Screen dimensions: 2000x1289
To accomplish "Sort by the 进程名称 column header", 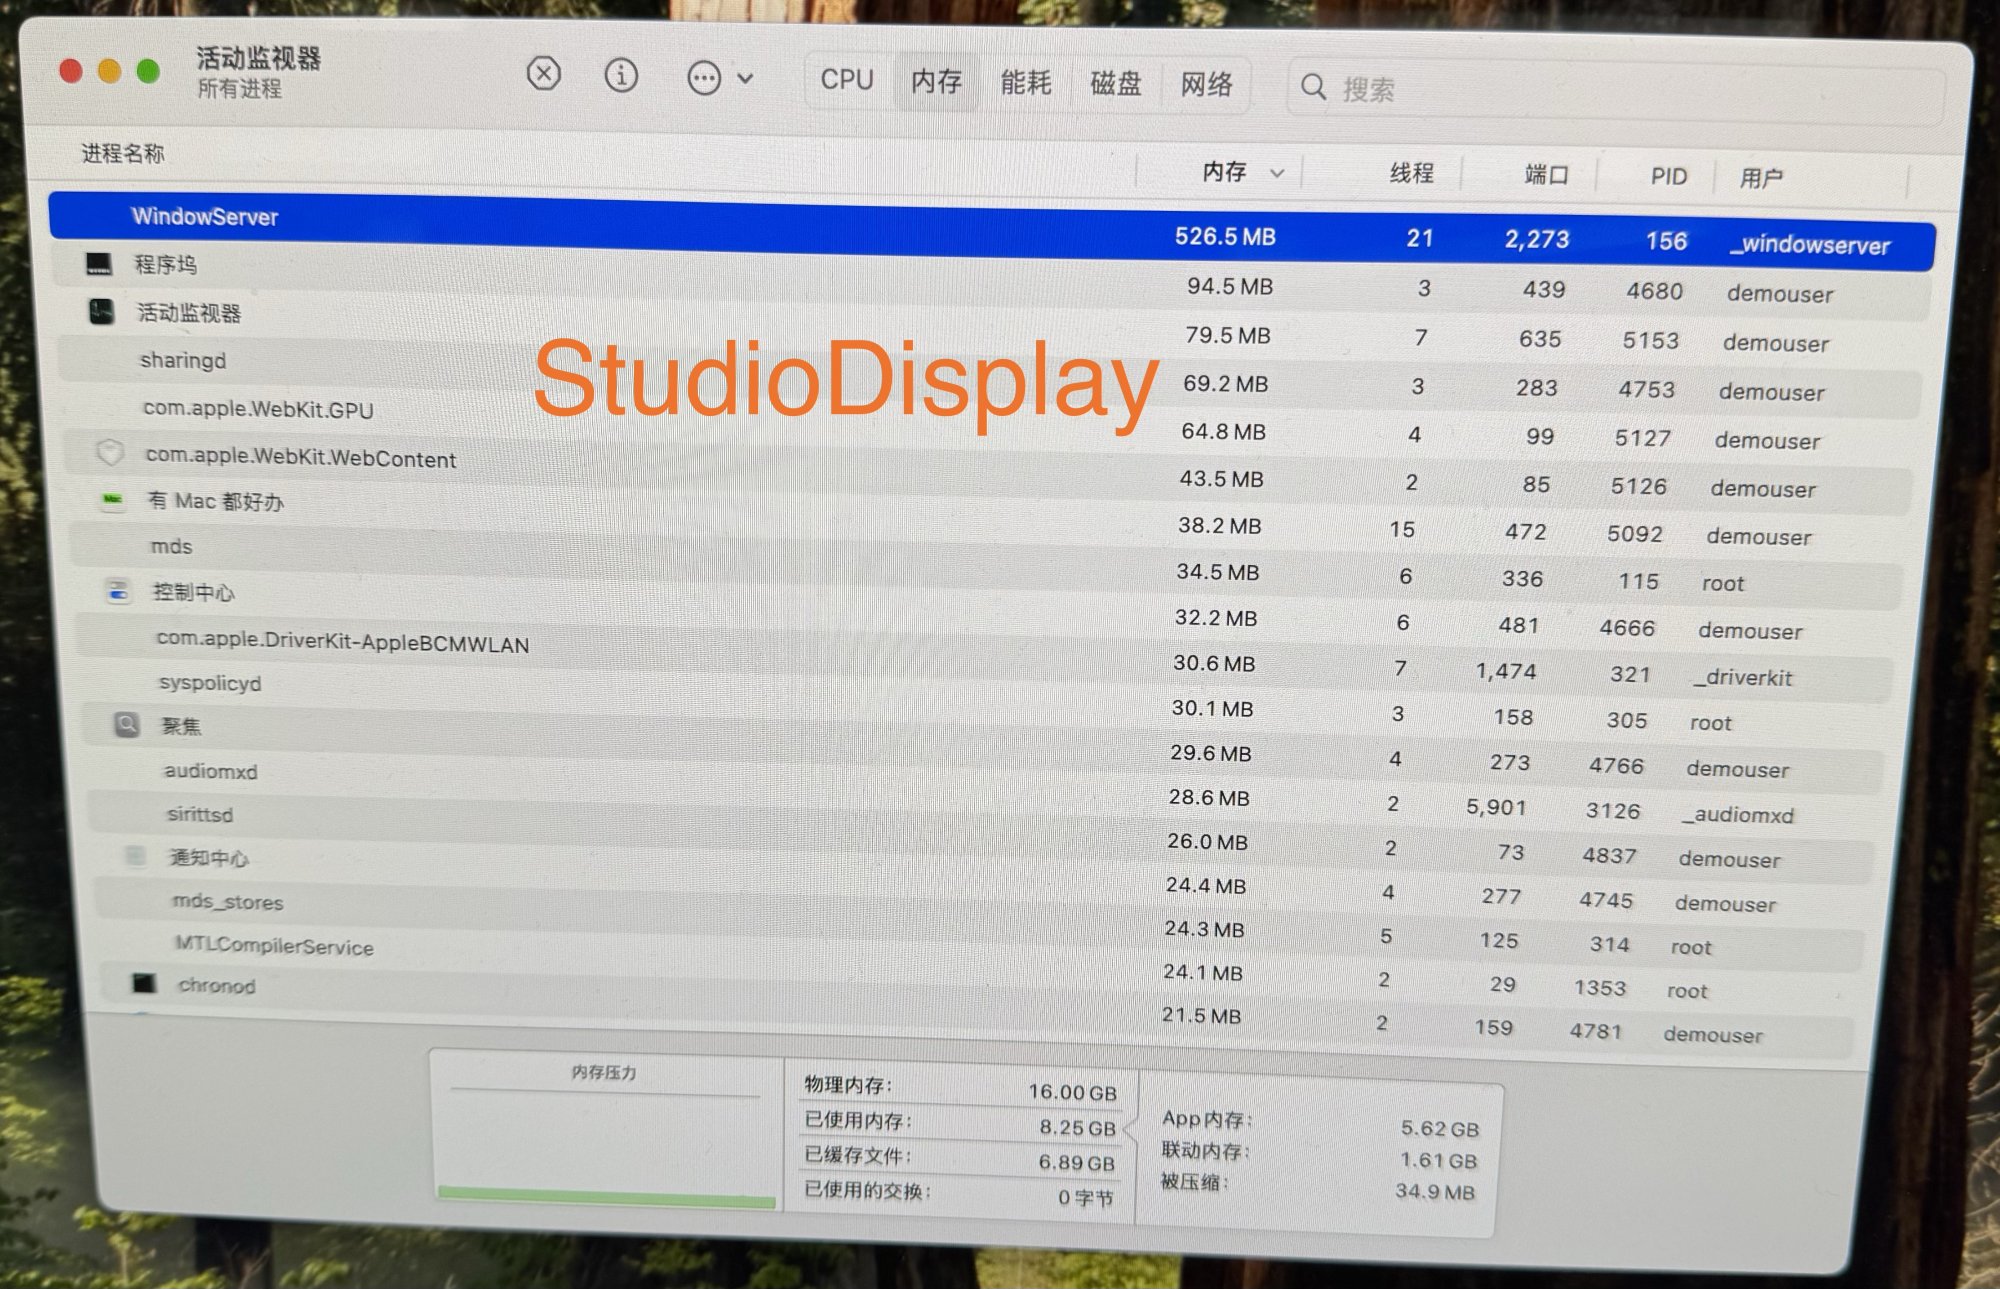I will click(123, 153).
